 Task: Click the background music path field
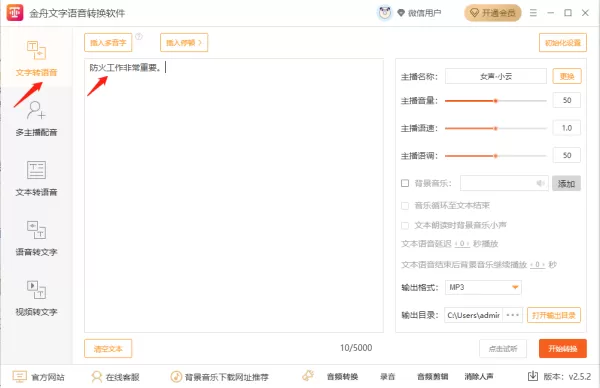pyautogui.click(x=504, y=183)
